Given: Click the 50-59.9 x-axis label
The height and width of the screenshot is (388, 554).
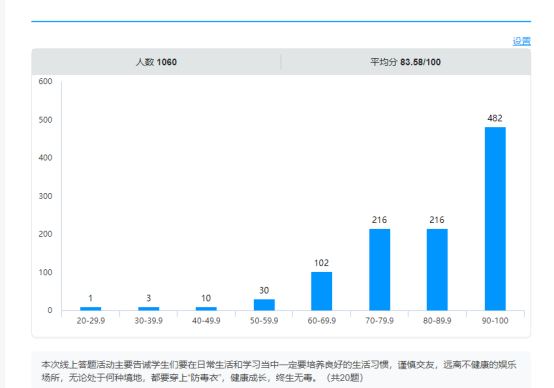Looking at the screenshot, I should pos(264,321).
